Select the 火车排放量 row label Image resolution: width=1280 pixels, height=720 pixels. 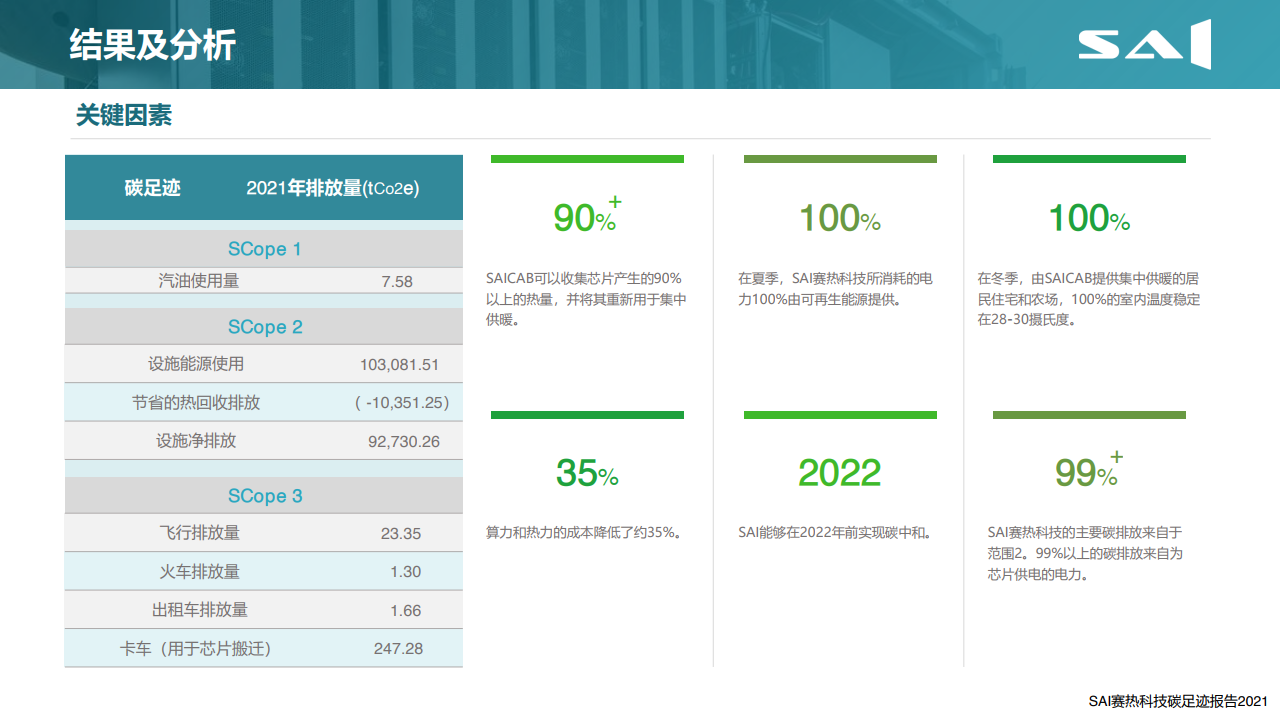(199, 571)
